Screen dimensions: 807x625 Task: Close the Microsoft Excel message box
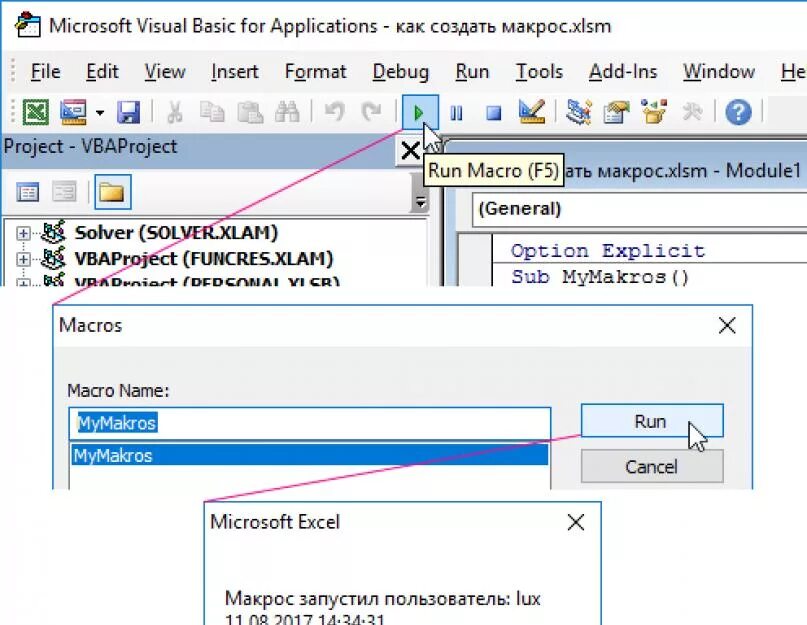pos(575,522)
